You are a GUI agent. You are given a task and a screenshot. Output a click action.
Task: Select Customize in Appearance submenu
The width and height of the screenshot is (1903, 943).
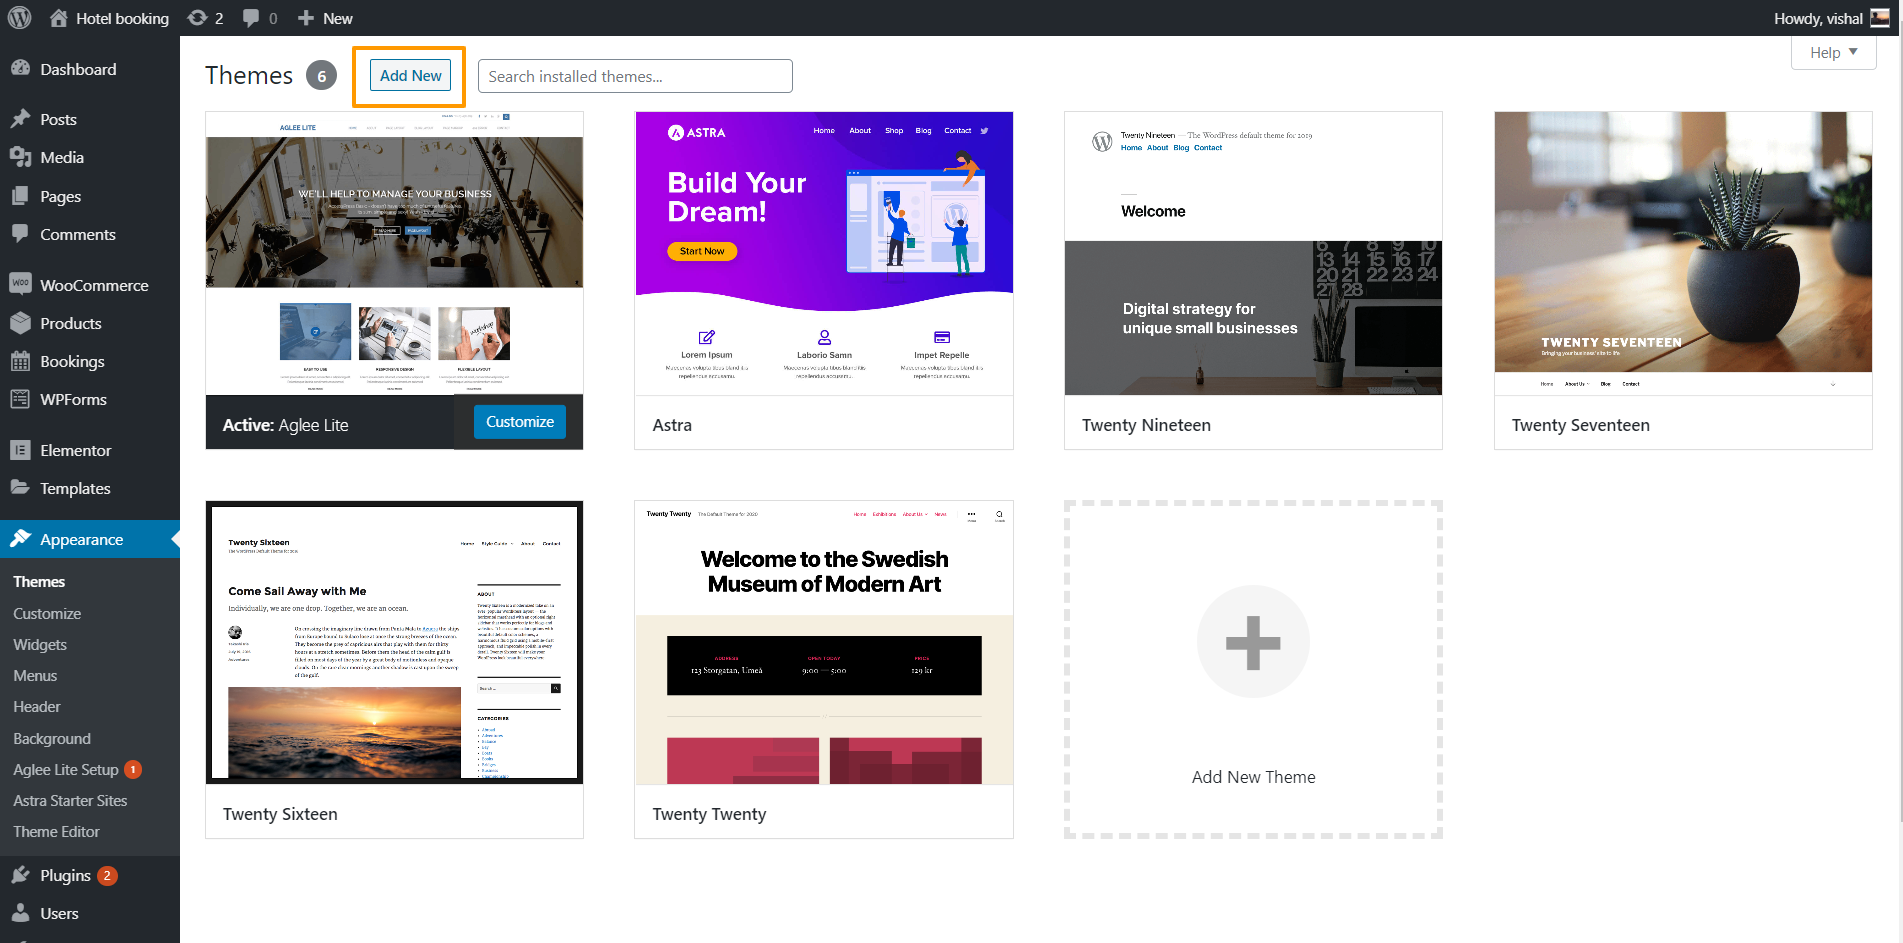point(47,613)
